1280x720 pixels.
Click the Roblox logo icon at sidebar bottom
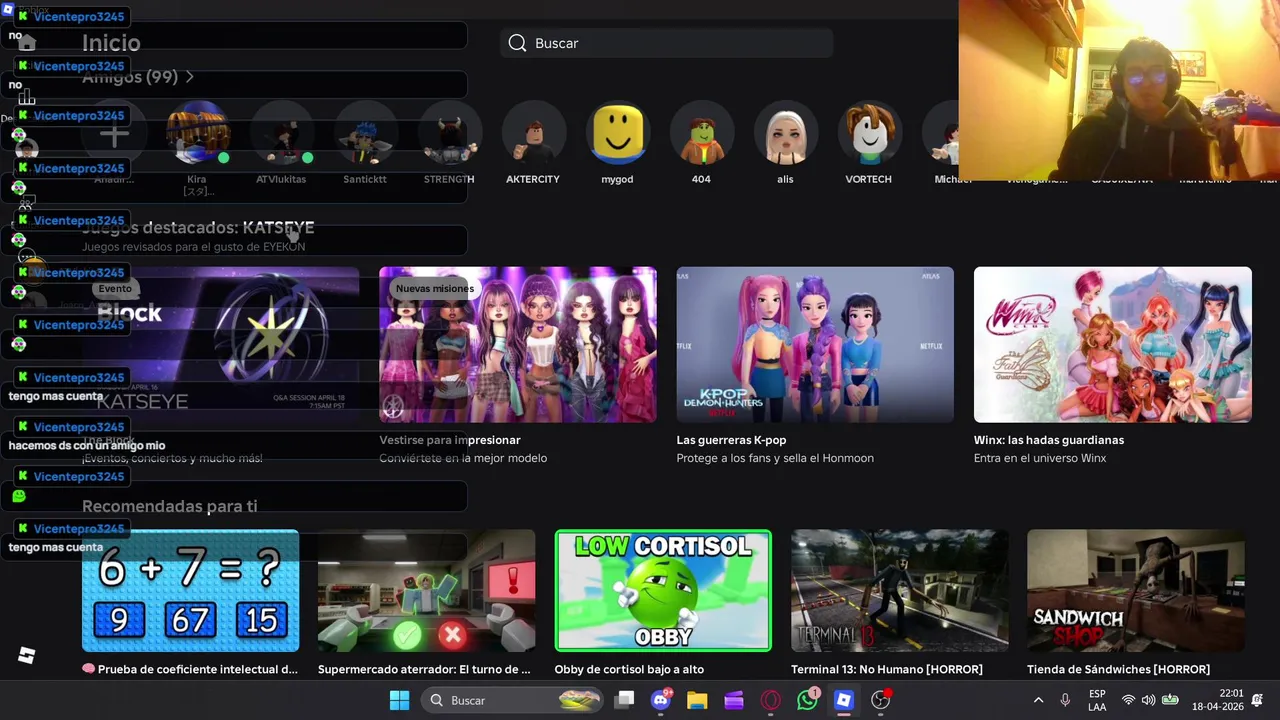(x=27, y=655)
